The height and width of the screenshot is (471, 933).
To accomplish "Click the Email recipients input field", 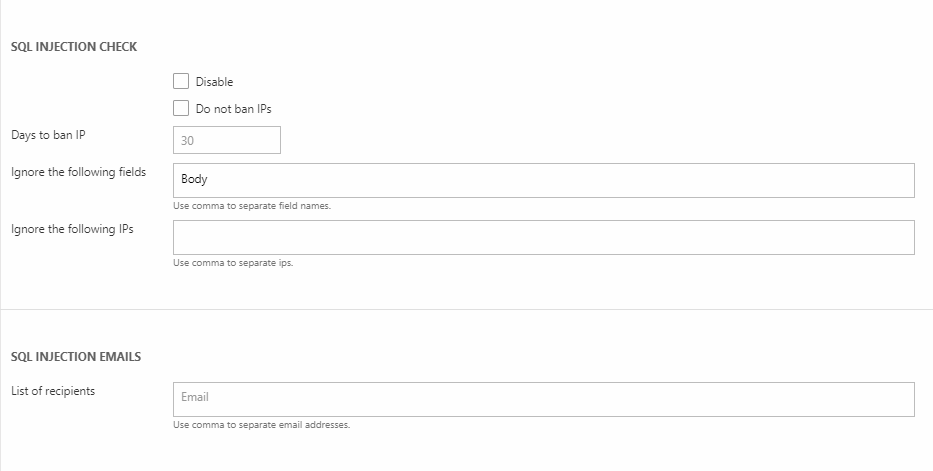I will 543,398.
